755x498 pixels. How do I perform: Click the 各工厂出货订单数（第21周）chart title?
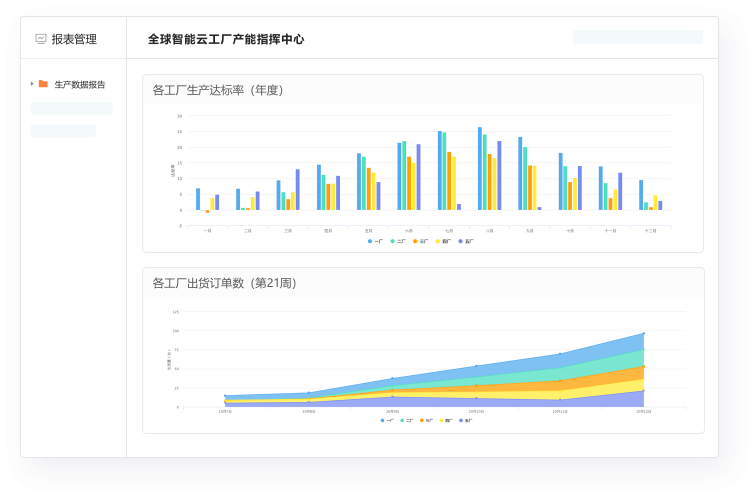coord(224,283)
